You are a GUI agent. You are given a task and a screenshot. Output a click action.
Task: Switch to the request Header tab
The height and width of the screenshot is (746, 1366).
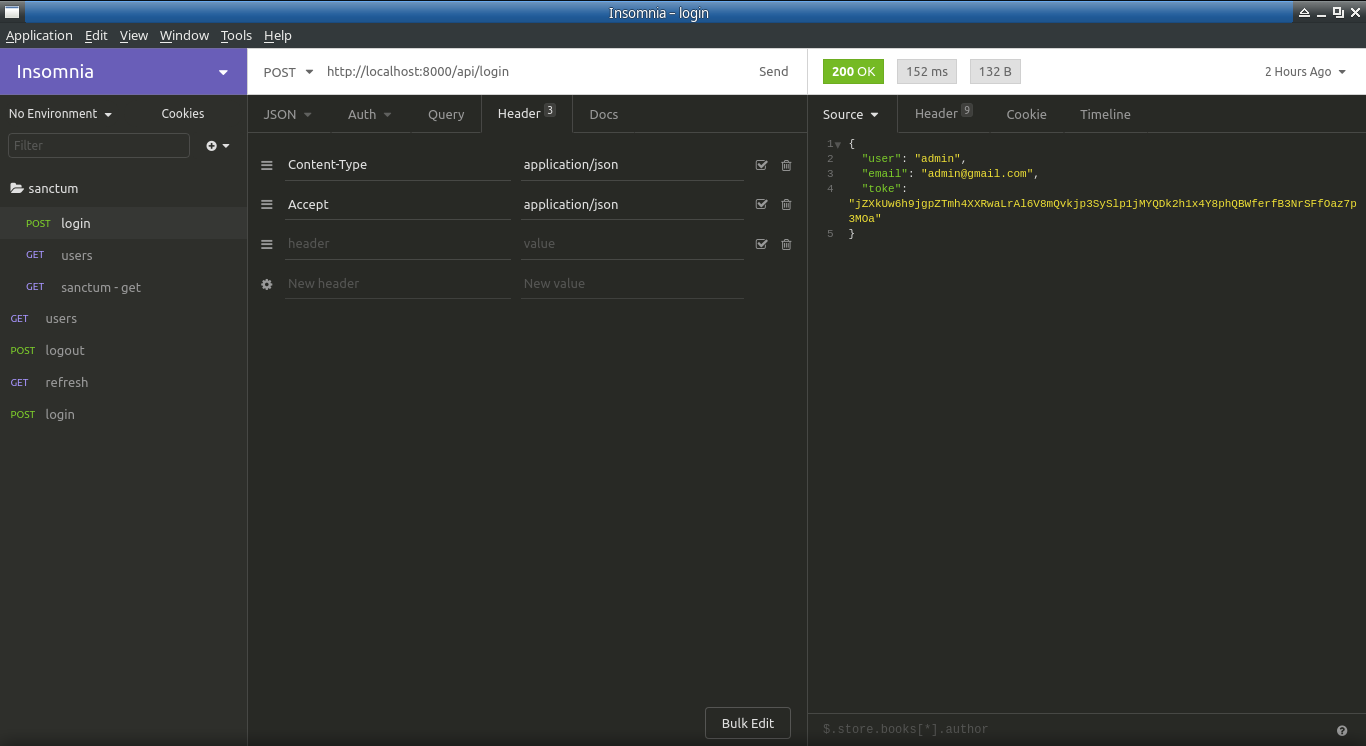click(x=527, y=114)
